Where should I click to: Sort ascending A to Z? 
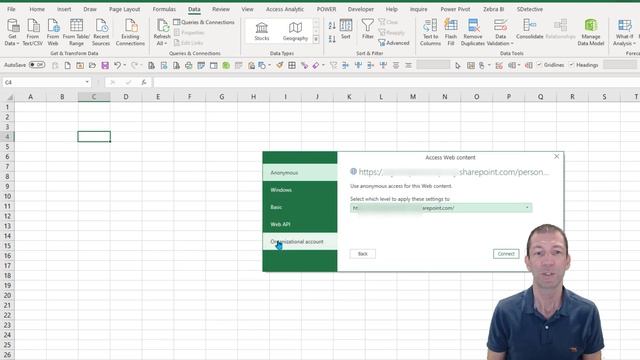click(332, 26)
